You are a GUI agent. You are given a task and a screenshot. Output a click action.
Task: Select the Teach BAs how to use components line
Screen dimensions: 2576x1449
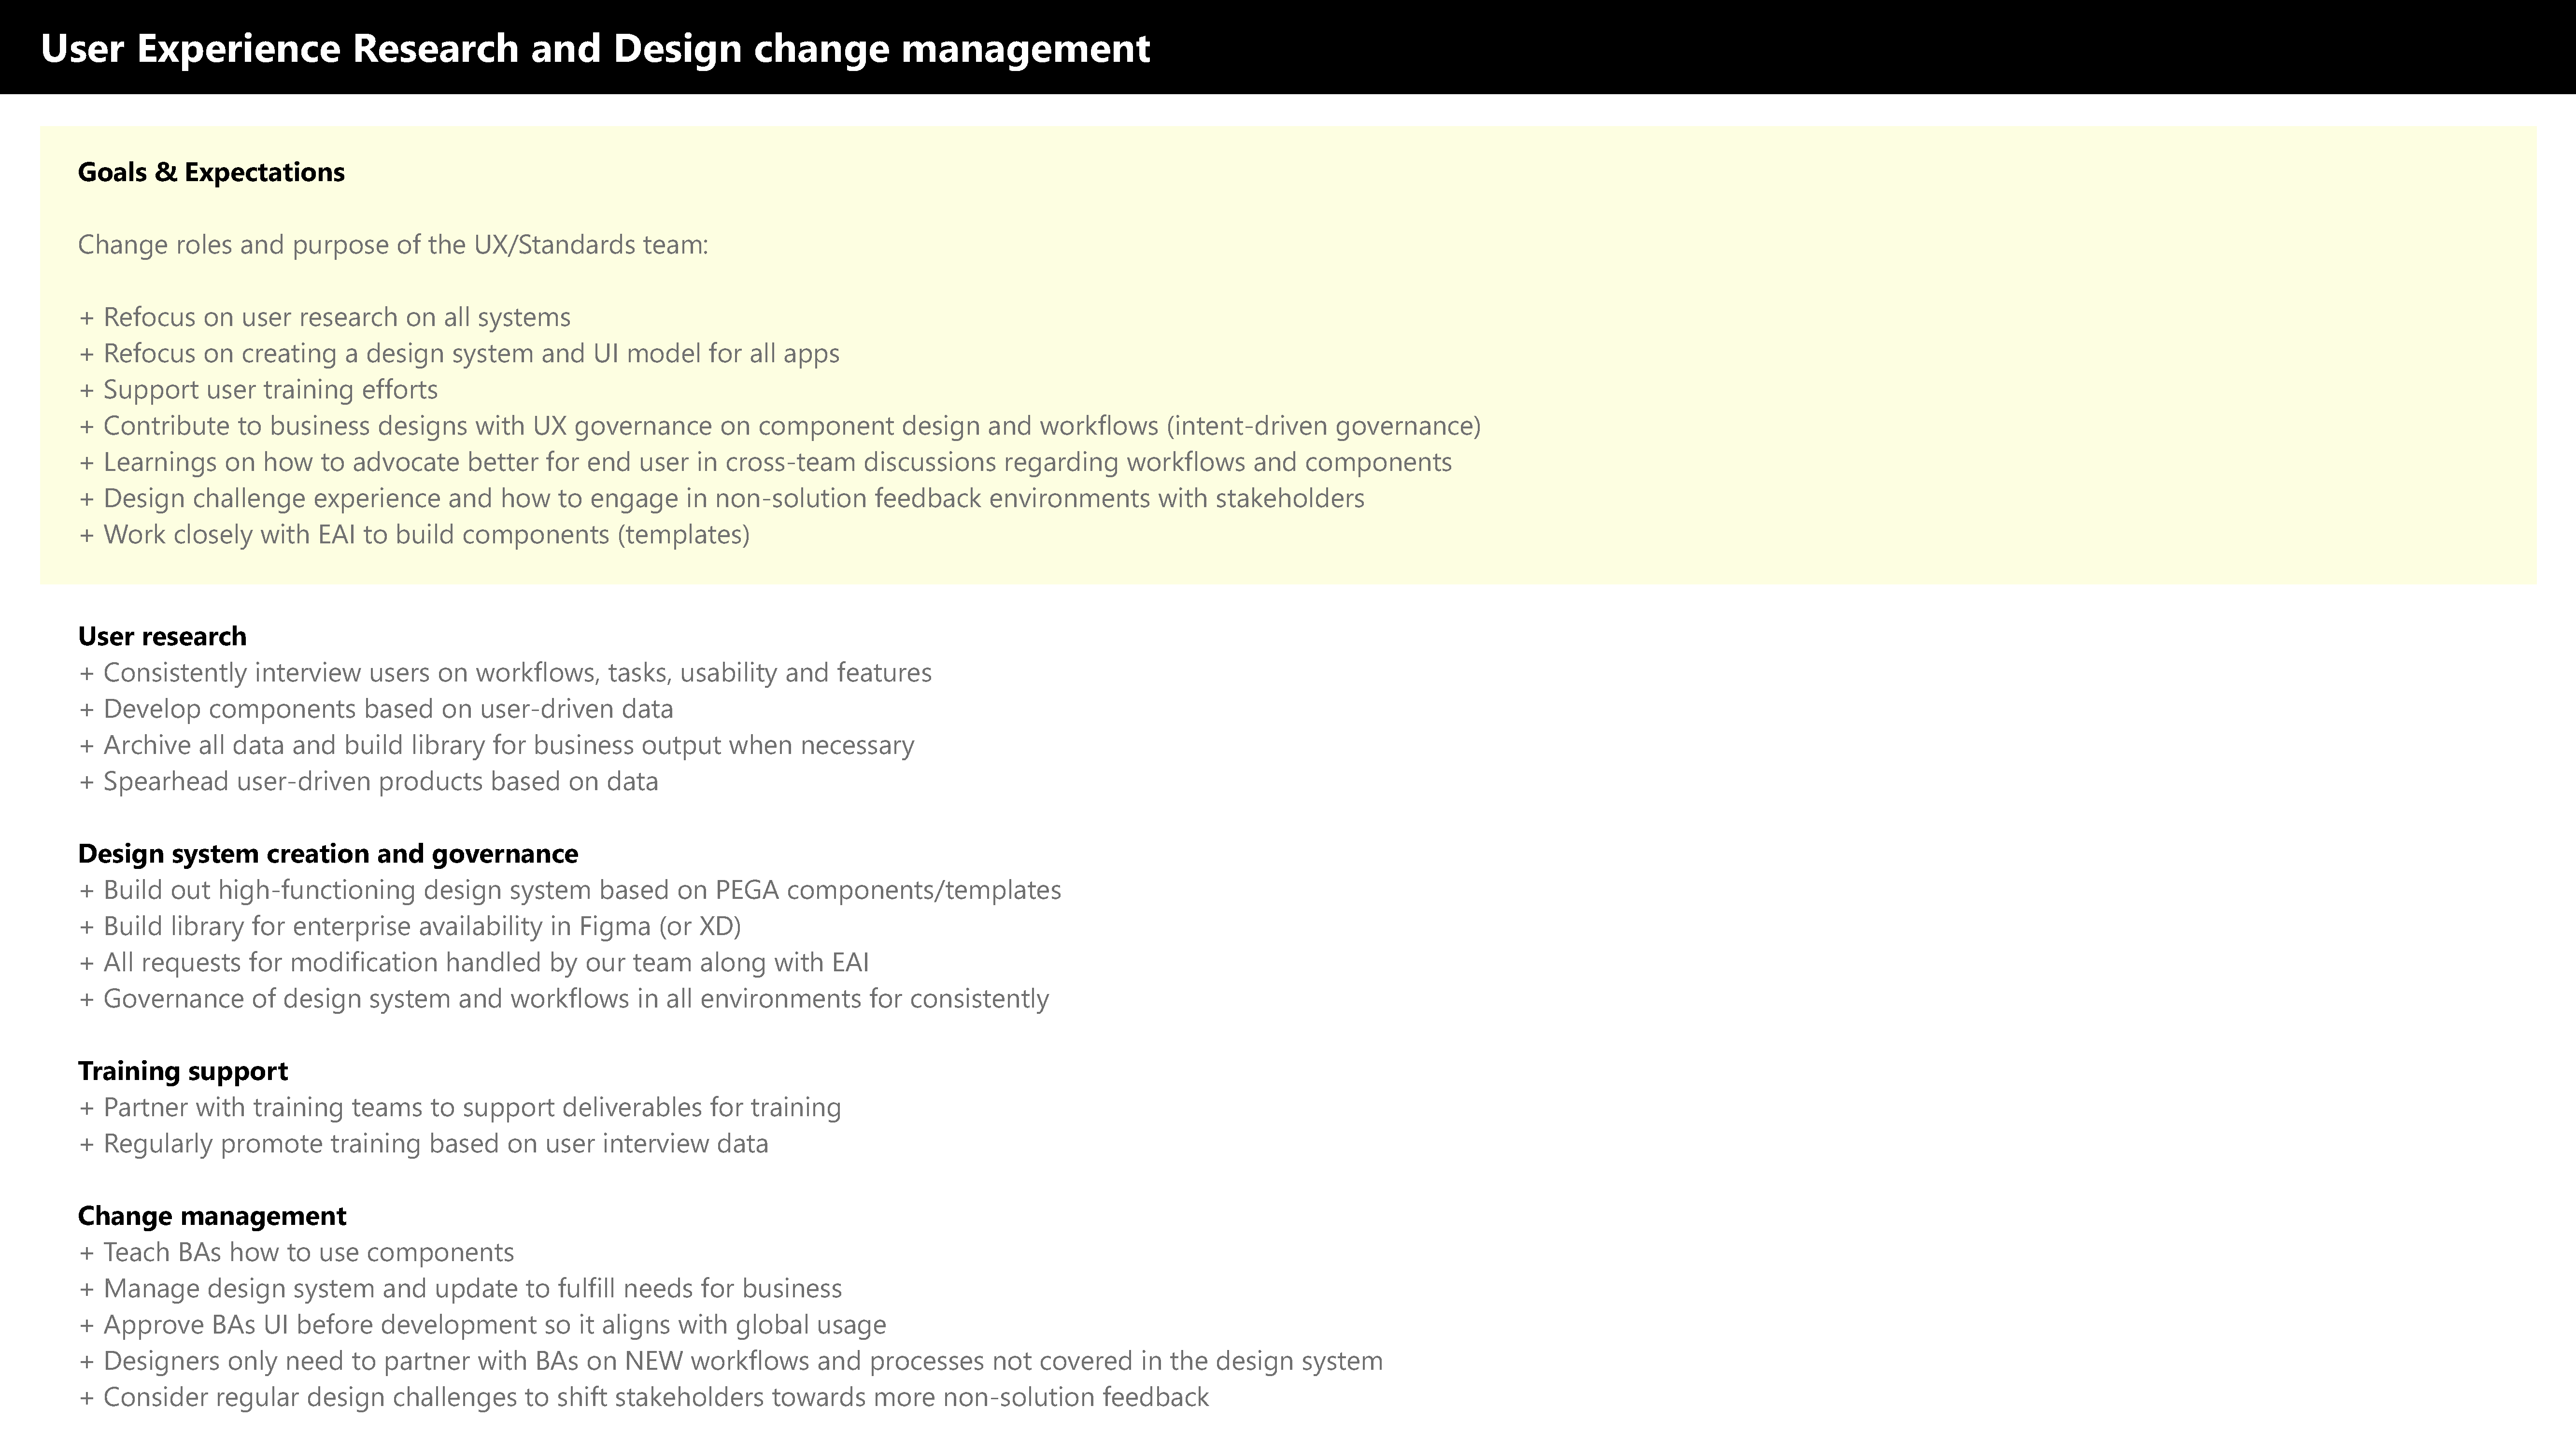[x=296, y=1252]
